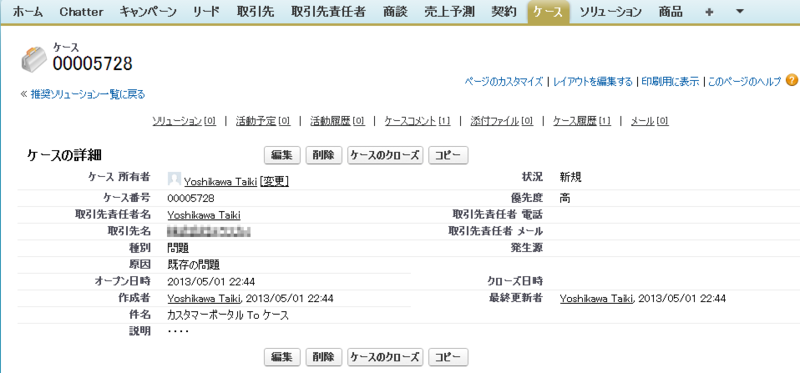Jump to メール [0] related list
Viewport: 800px width, 373px height.
point(649,121)
